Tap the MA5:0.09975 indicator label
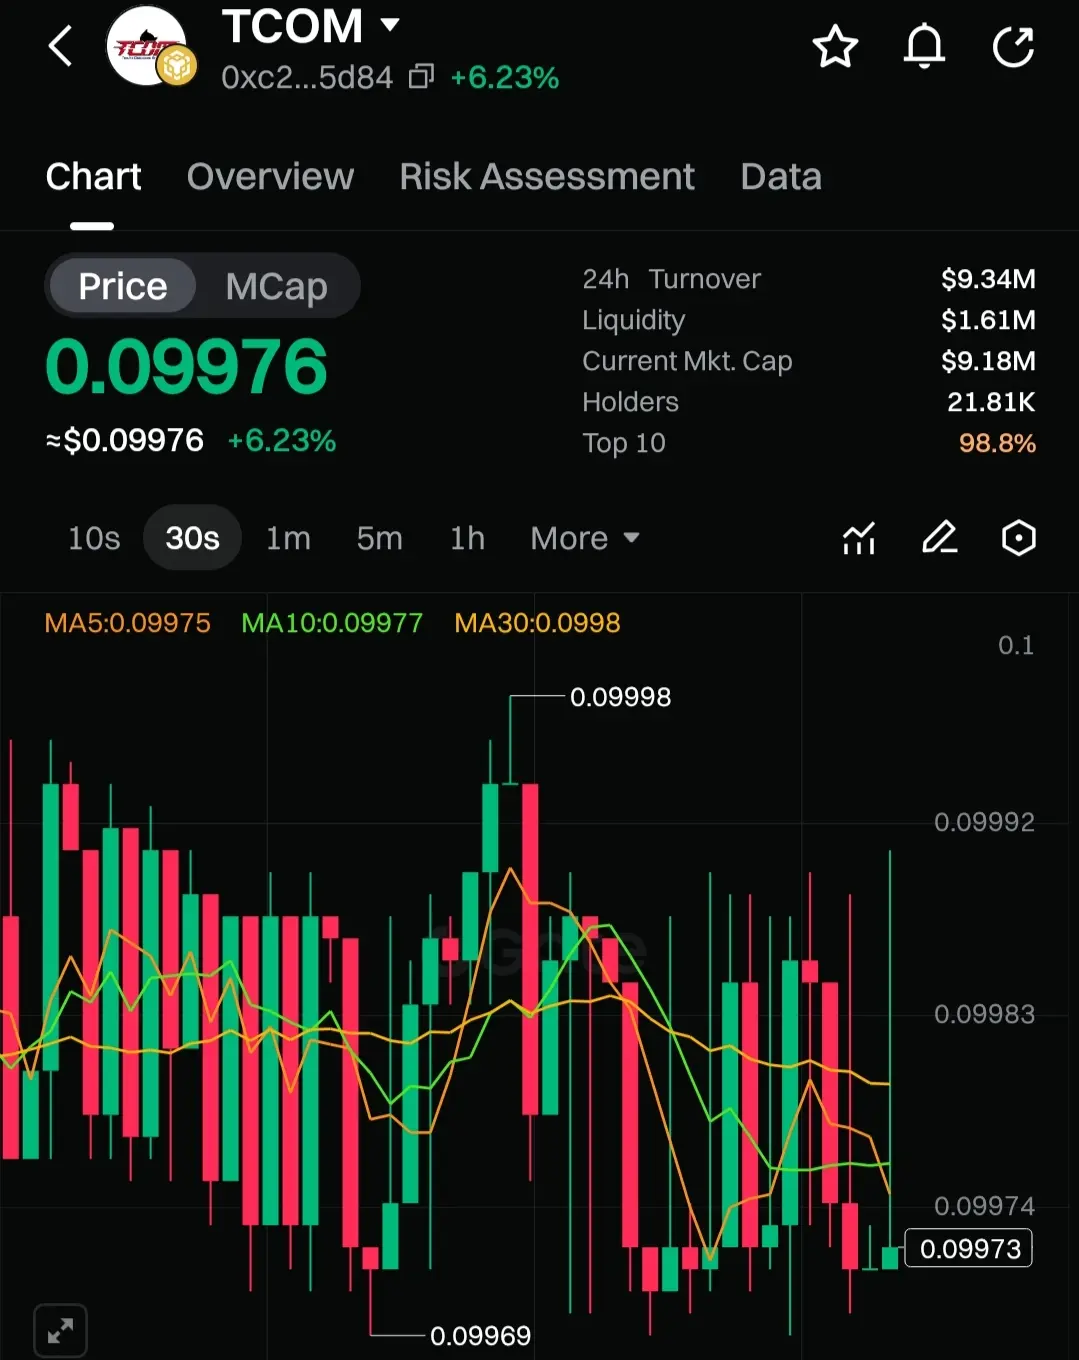This screenshot has width=1079, height=1360. 128,623
